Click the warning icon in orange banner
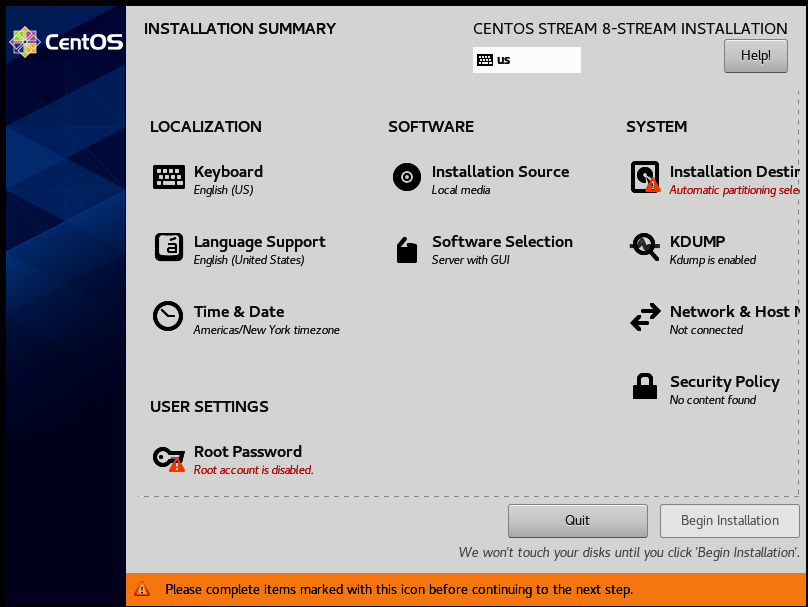 pyautogui.click(x=142, y=588)
